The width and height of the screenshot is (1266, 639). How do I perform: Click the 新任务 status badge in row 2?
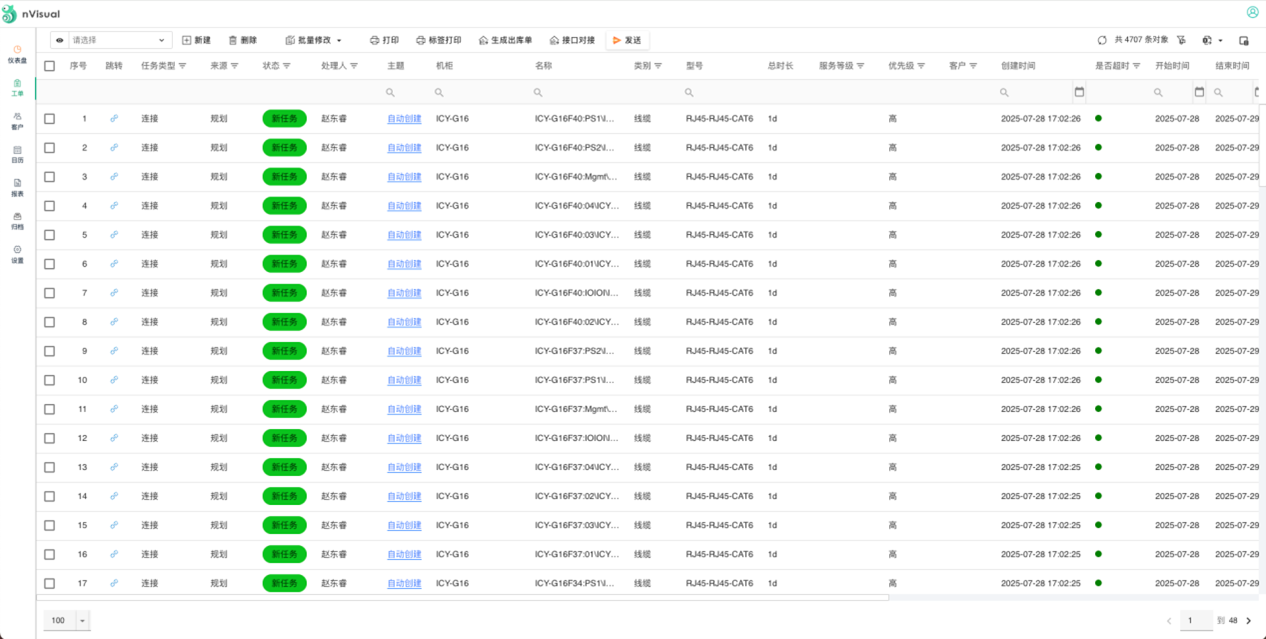pyautogui.click(x=284, y=147)
